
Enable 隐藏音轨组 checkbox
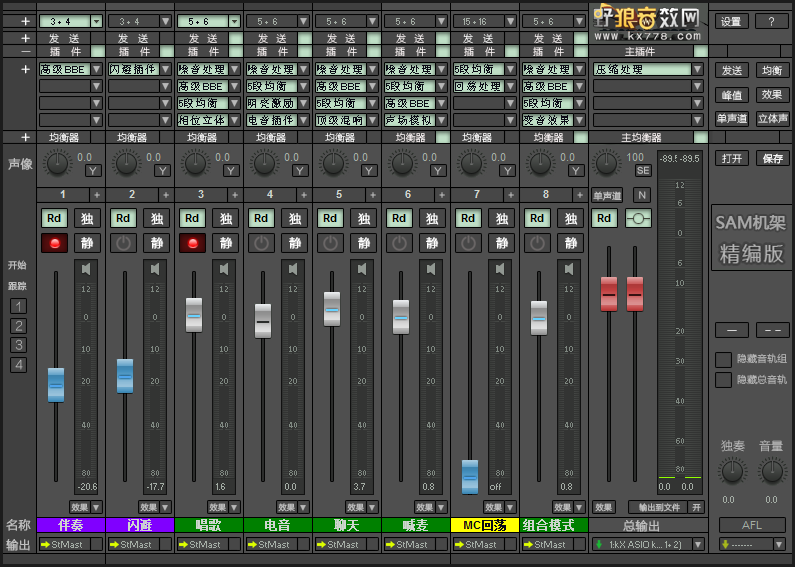click(724, 360)
